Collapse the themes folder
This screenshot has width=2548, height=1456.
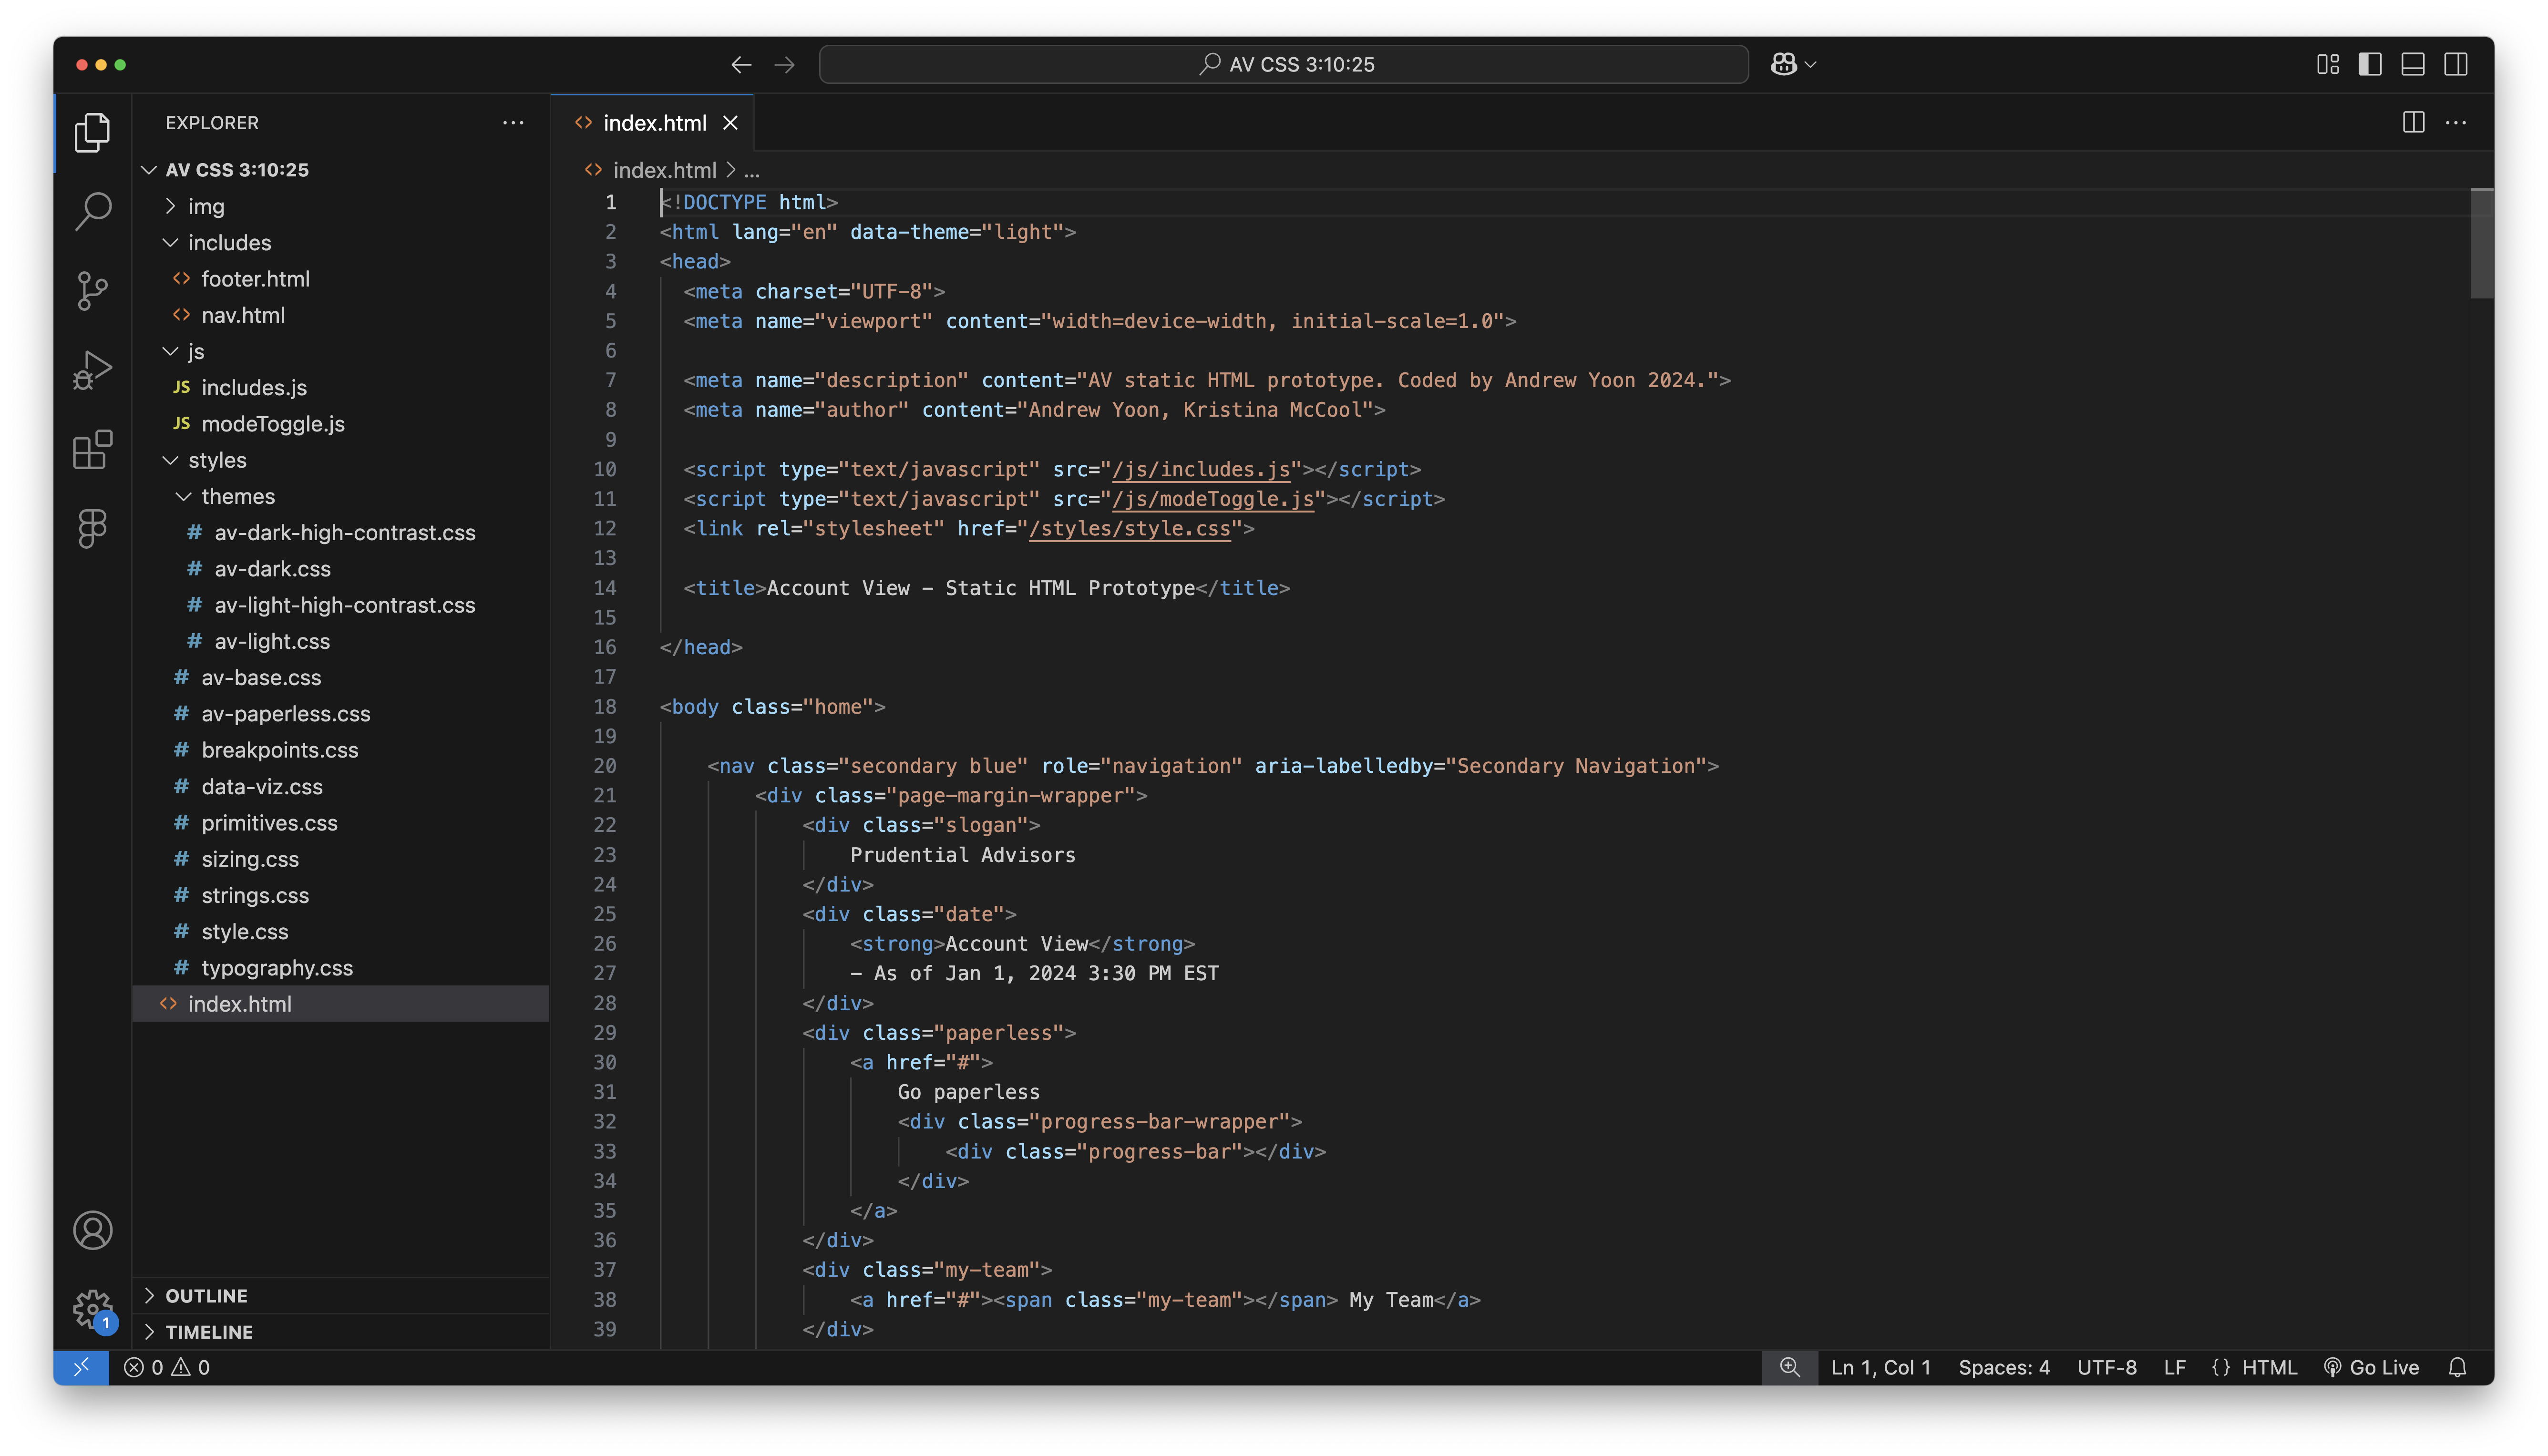pyautogui.click(x=341, y=496)
